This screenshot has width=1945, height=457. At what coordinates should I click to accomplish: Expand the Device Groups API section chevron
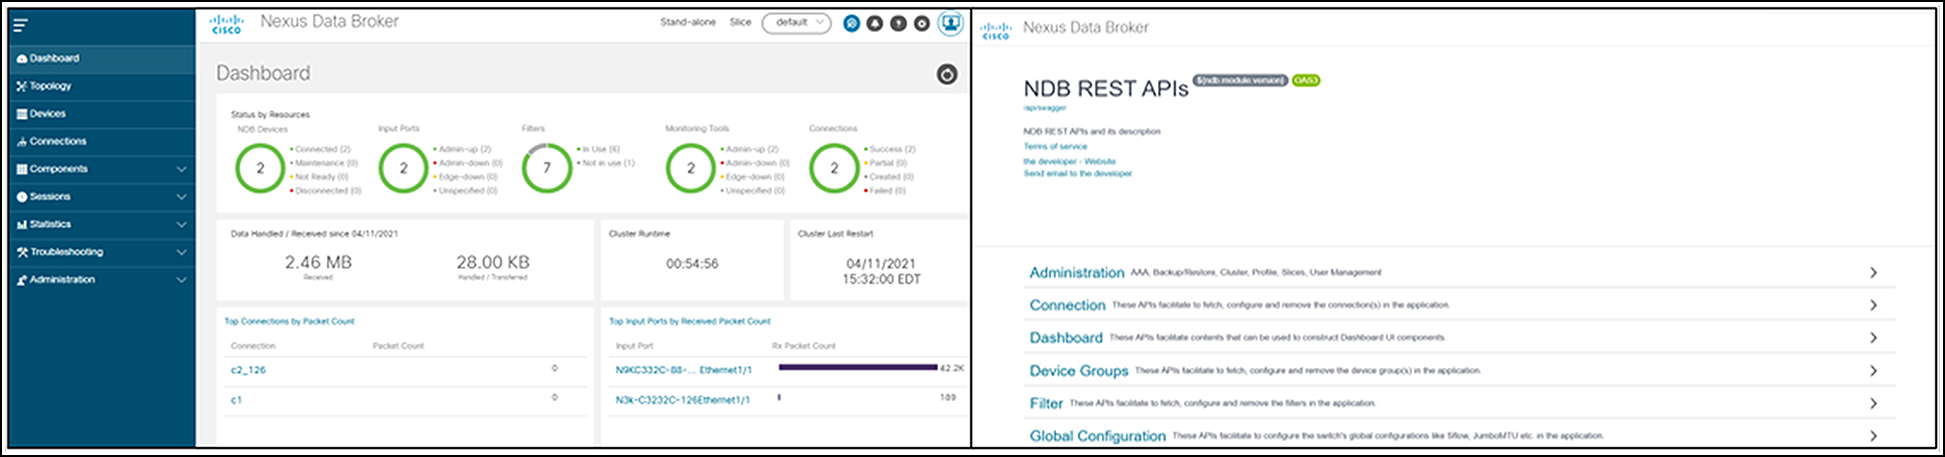(1873, 371)
